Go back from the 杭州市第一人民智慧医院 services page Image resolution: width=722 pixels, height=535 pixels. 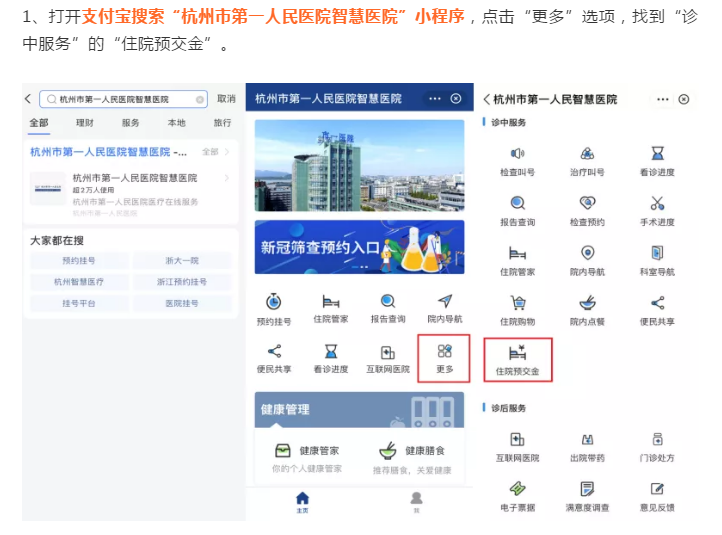(487, 99)
